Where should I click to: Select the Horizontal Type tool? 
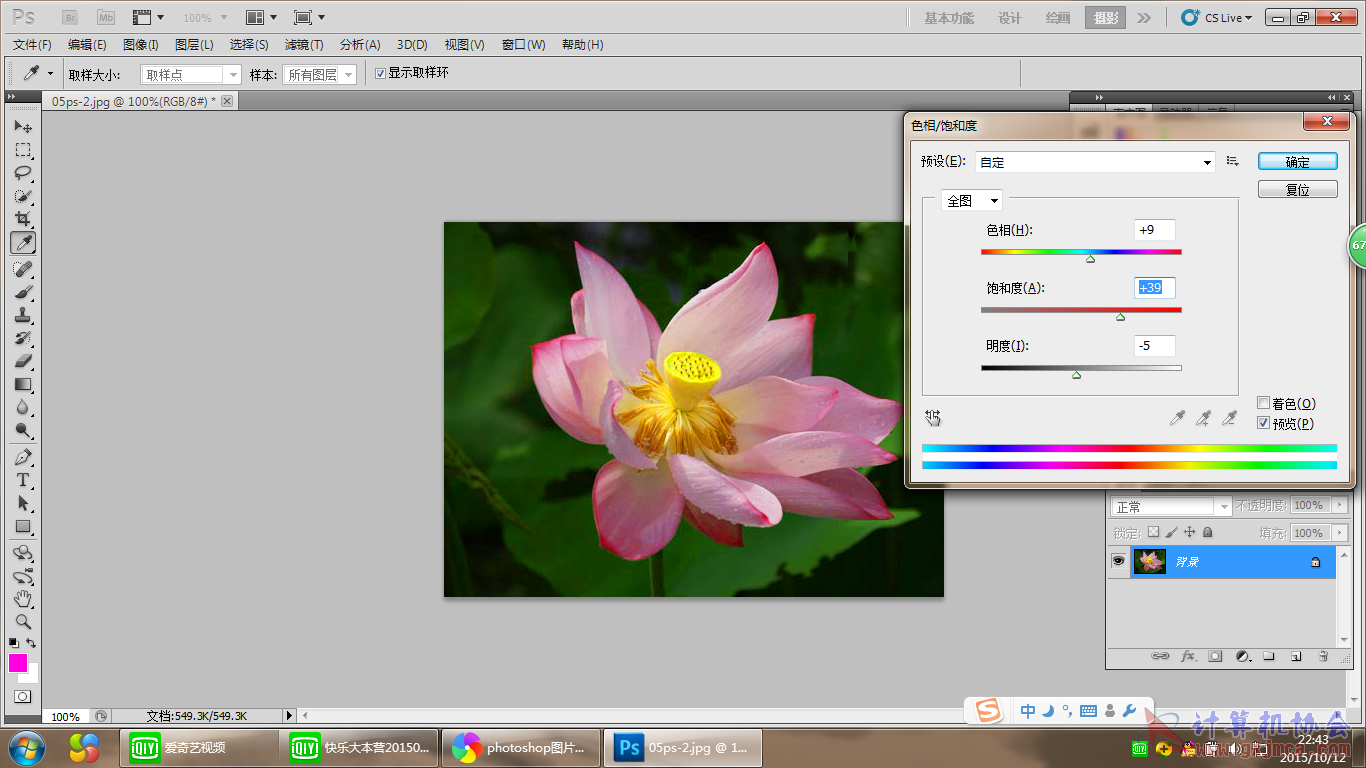23,480
